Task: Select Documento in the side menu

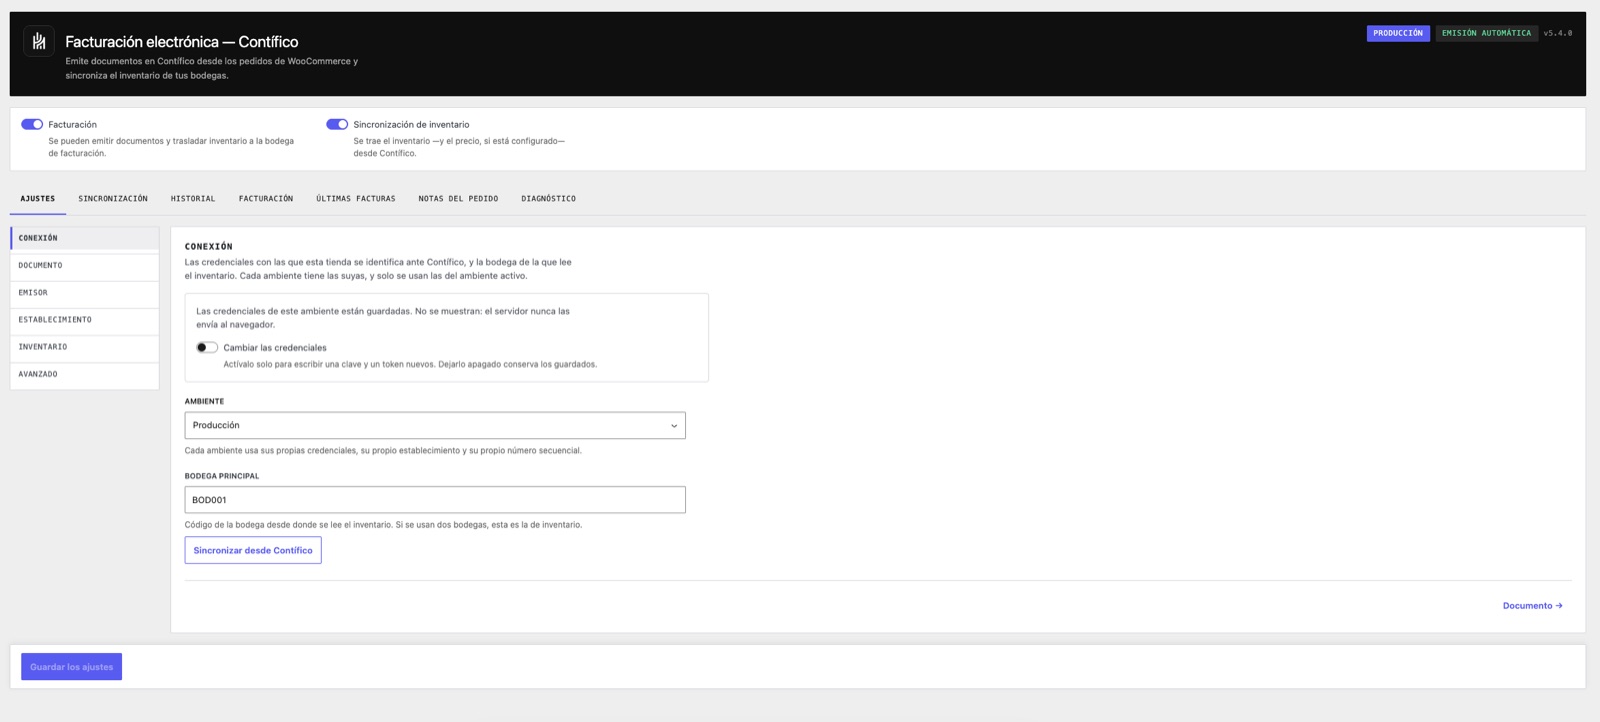Action: pos(85,266)
